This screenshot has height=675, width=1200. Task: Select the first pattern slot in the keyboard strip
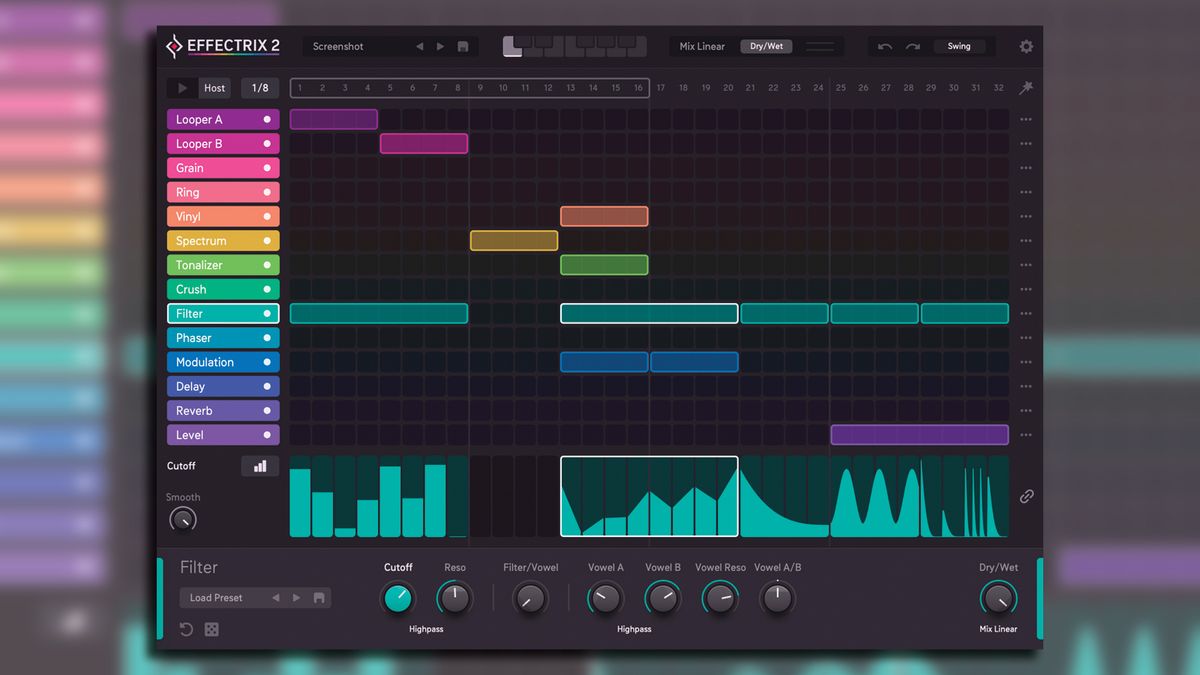(x=512, y=46)
